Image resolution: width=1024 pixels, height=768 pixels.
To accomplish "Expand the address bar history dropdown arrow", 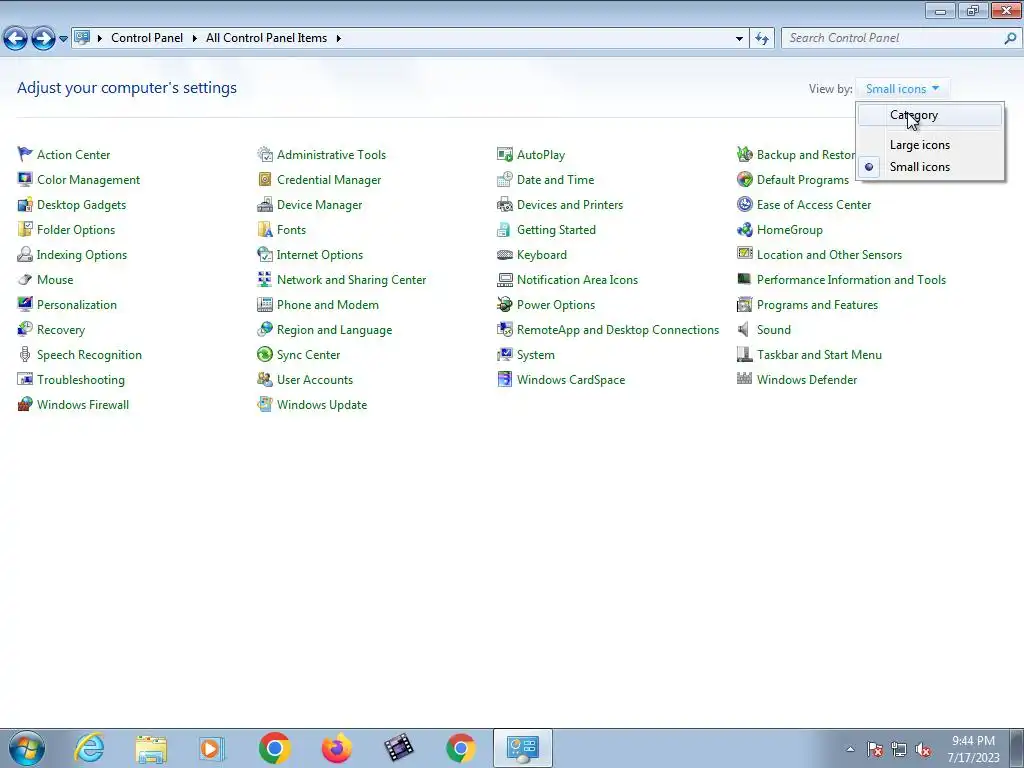I will [x=739, y=39].
